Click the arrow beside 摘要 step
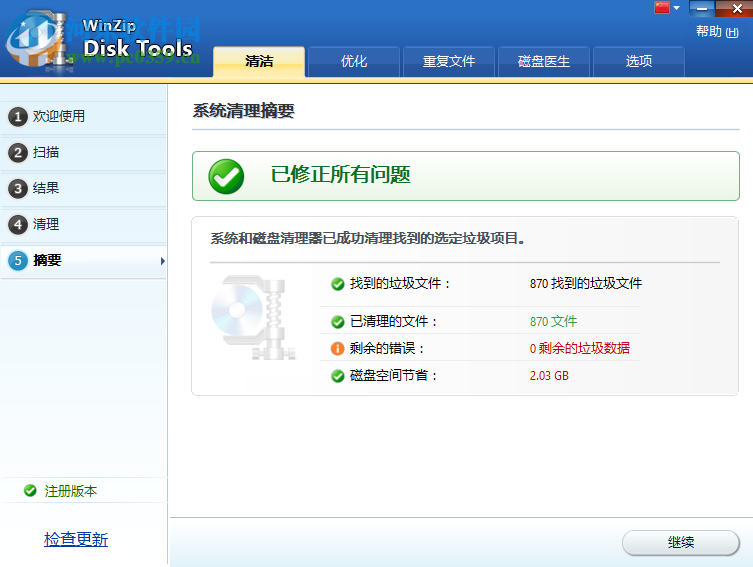This screenshot has width=753, height=567. click(163, 261)
